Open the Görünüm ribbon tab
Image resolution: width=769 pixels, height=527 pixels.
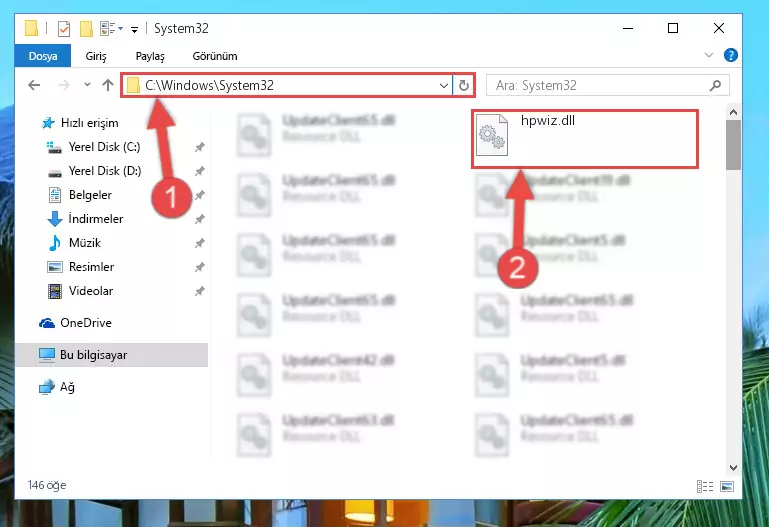pyautogui.click(x=215, y=56)
